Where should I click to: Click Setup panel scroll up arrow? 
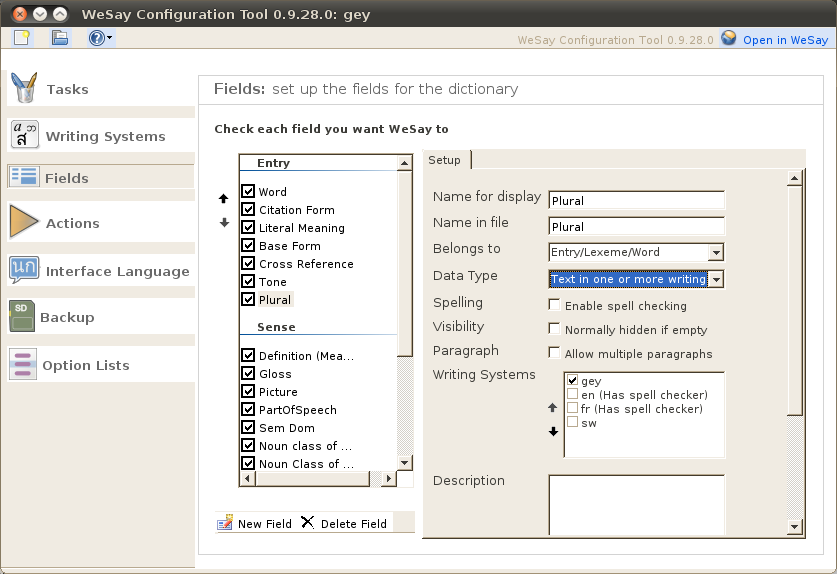click(x=794, y=178)
